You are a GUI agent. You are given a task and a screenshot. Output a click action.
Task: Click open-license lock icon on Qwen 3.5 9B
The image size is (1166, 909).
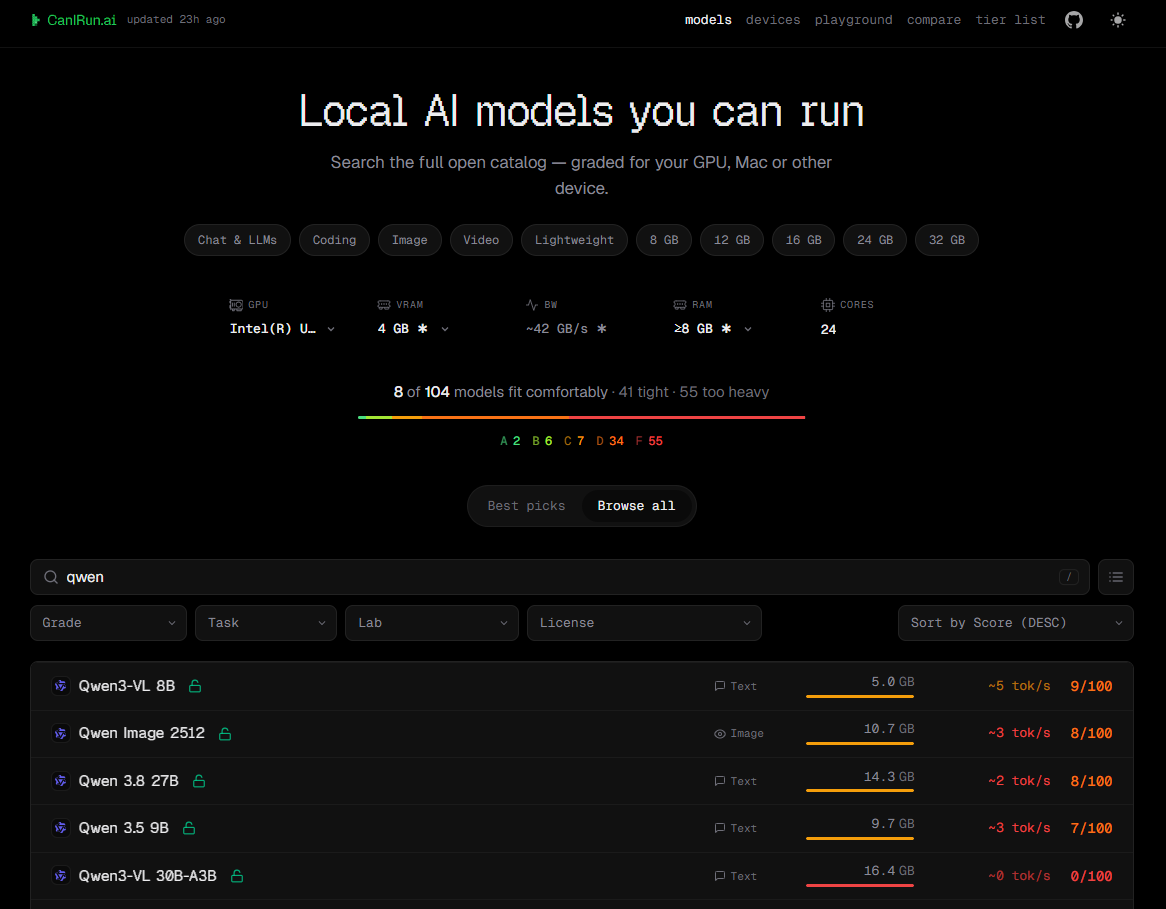point(189,828)
